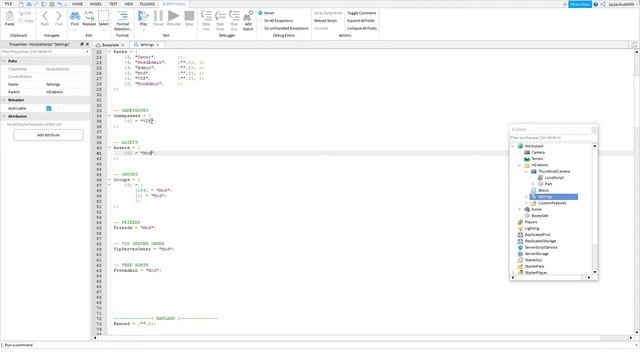The height and width of the screenshot is (360, 640).
Task: Collapse the Behavior properties section
Action: click(x=4, y=100)
